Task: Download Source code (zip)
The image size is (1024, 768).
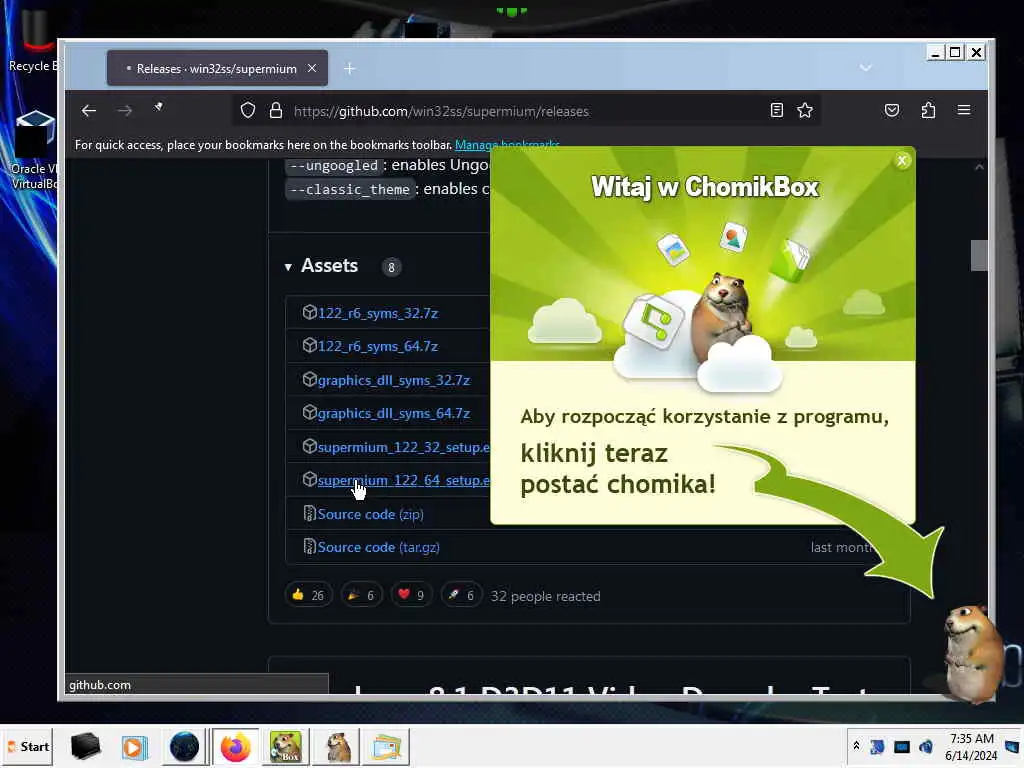Action: (370, 514)
